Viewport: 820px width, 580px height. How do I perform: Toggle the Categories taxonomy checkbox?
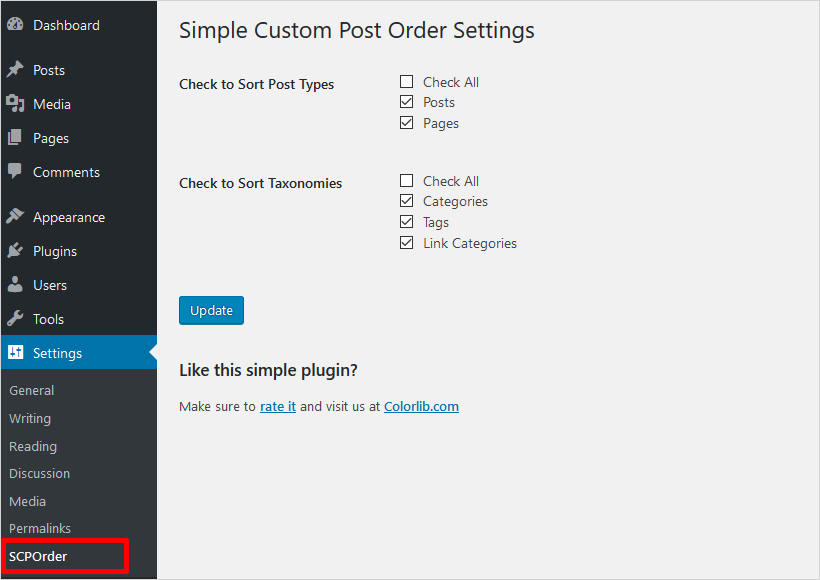[x=407, y=201]
